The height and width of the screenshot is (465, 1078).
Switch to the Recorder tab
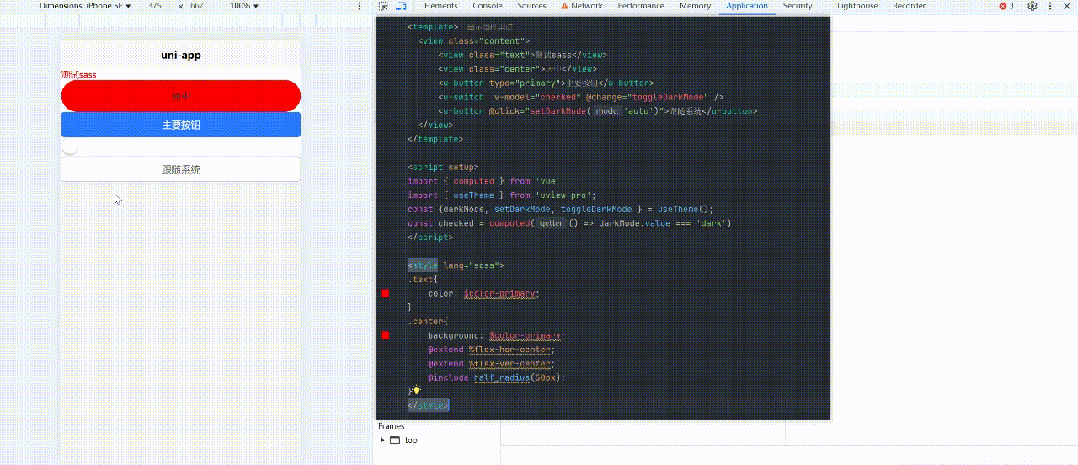[909, 6]
